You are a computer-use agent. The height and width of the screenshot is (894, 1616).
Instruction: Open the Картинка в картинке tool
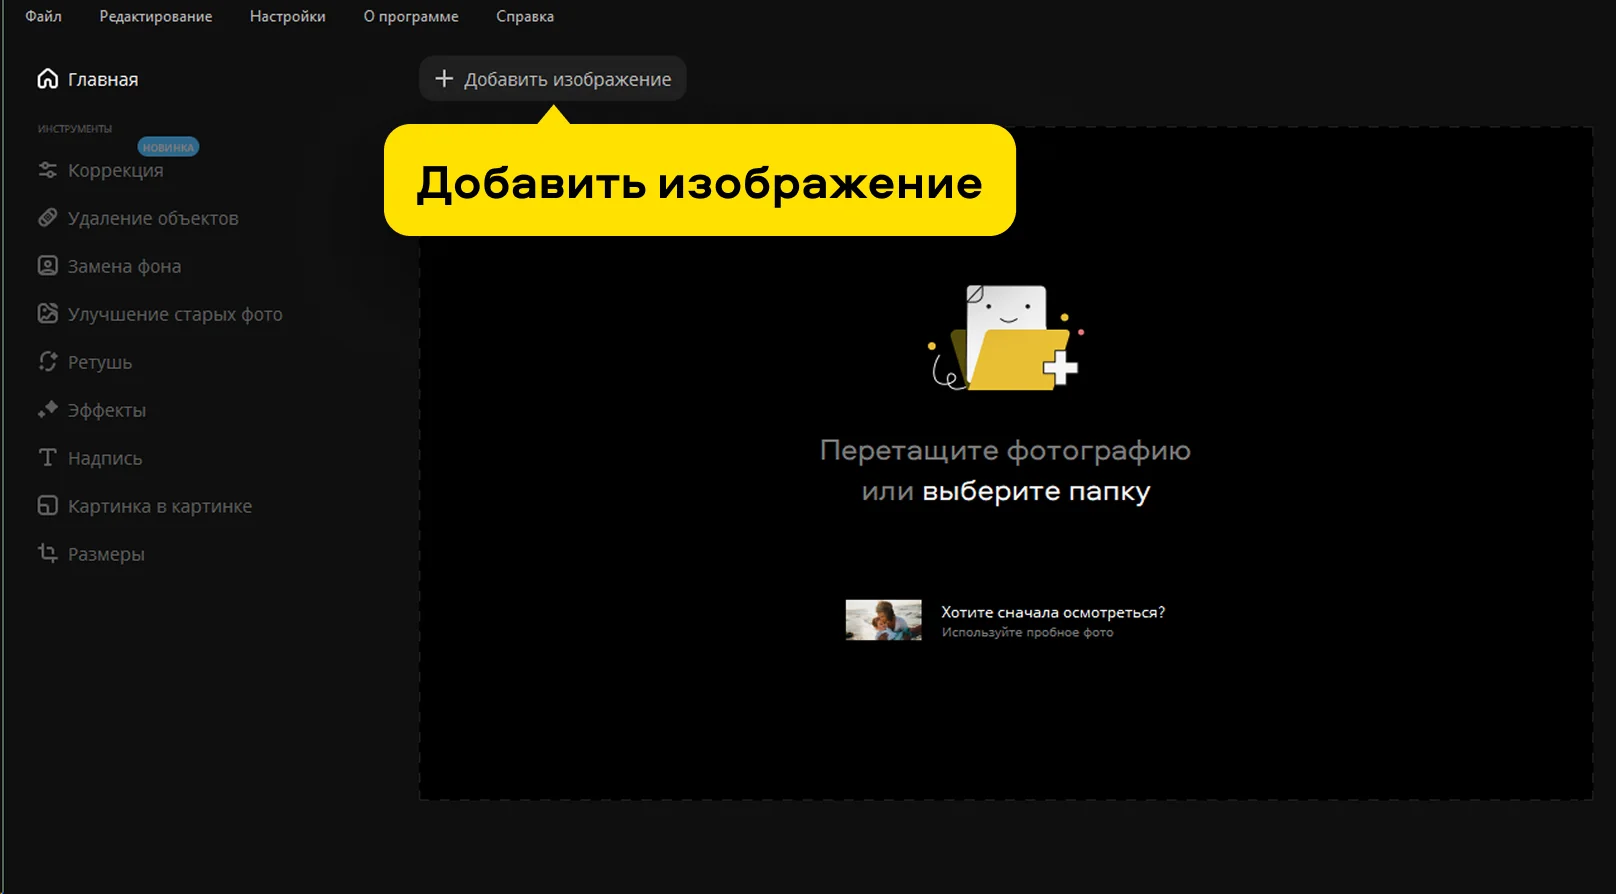(x=160, y=506)
